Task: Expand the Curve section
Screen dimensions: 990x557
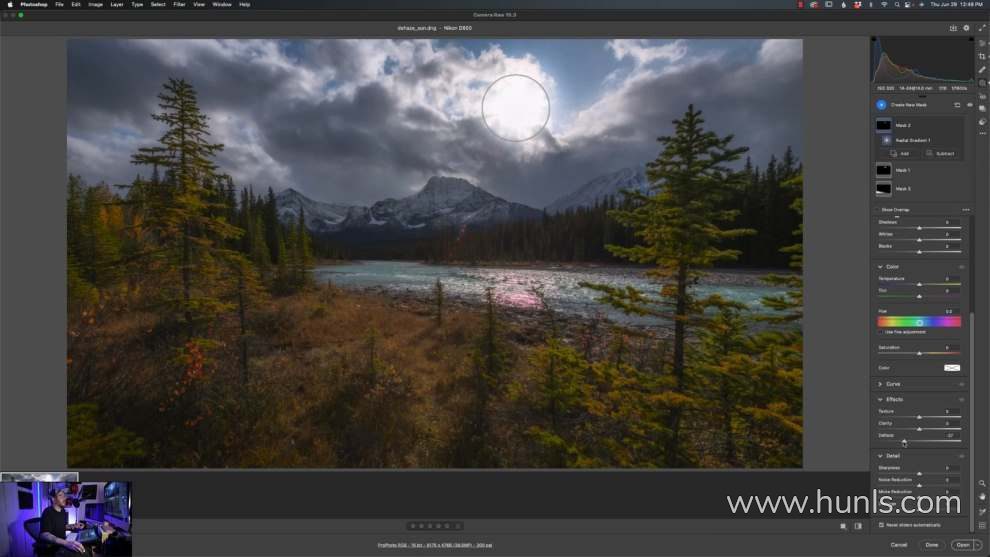Action: click(880, 384)
